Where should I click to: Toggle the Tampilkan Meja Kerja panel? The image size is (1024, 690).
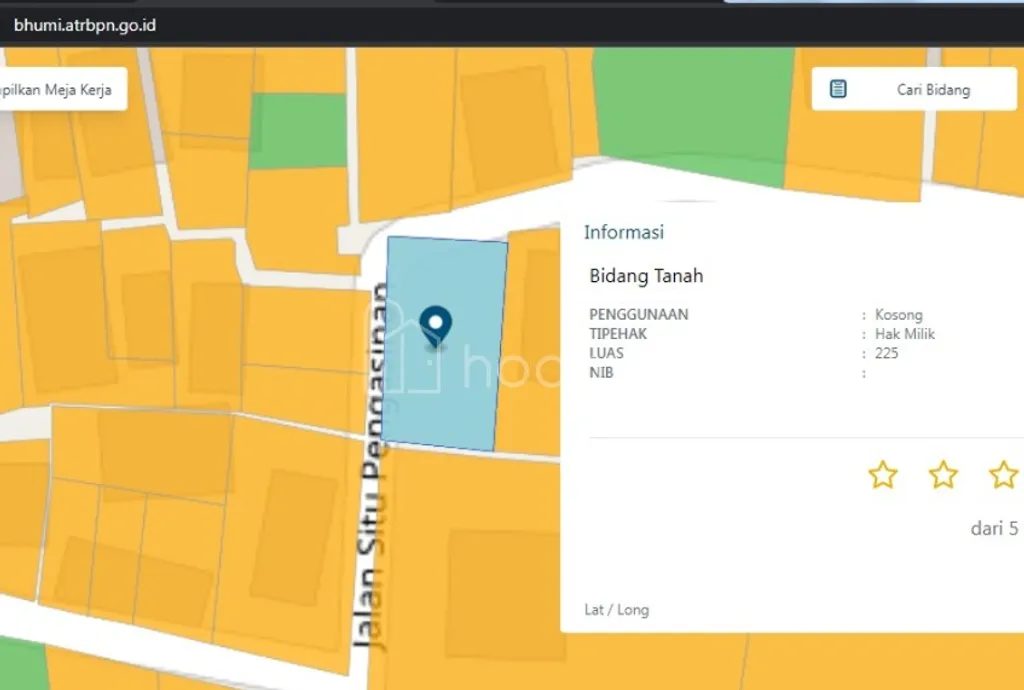click(55, 88)
